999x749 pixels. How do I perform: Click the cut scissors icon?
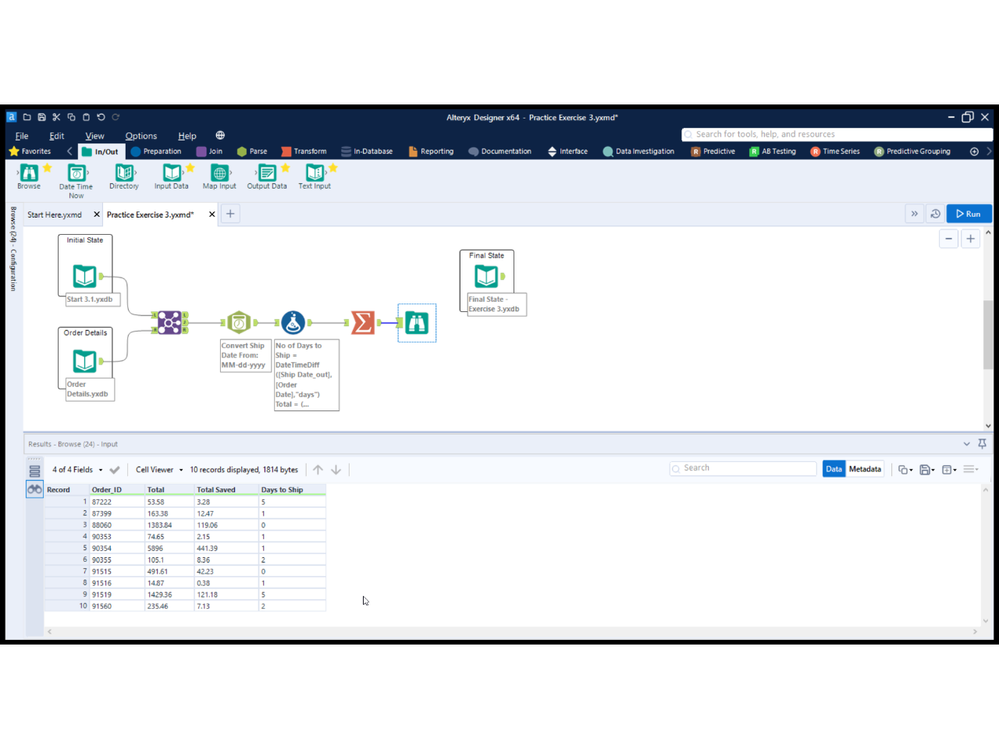[56, 117]
